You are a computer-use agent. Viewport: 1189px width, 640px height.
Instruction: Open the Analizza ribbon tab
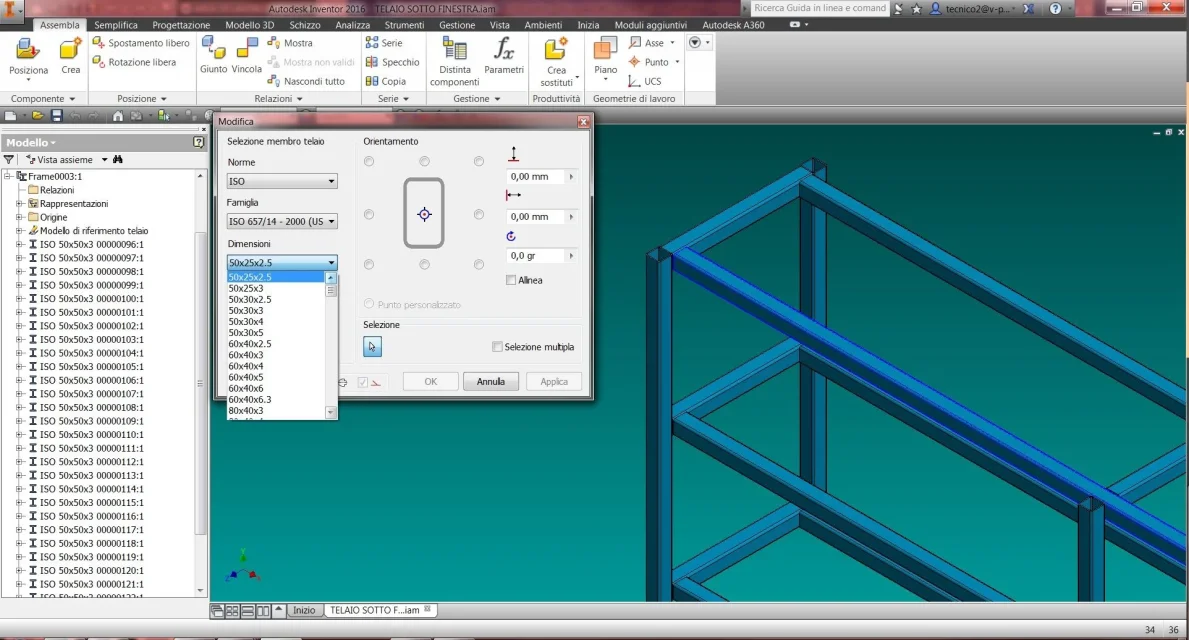click(x=353, y=25)
